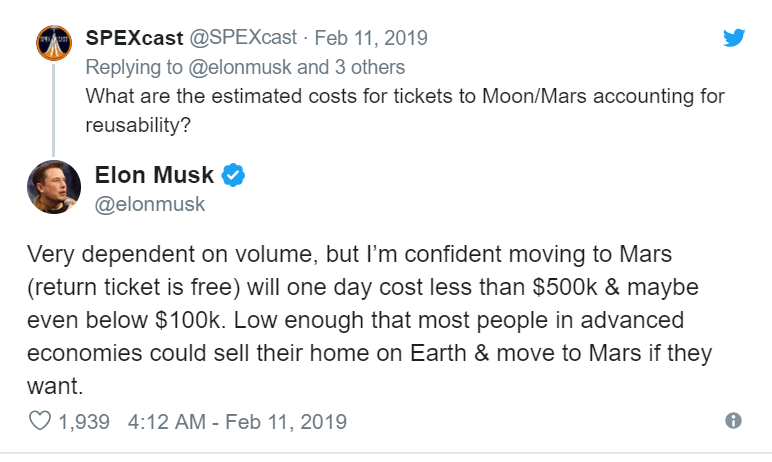Open the 4:12 AM - Feb 11, 2019 timestamp
The width and height of the screenshot is (772, 462).
pyautogui.click(x=237, y=421)
